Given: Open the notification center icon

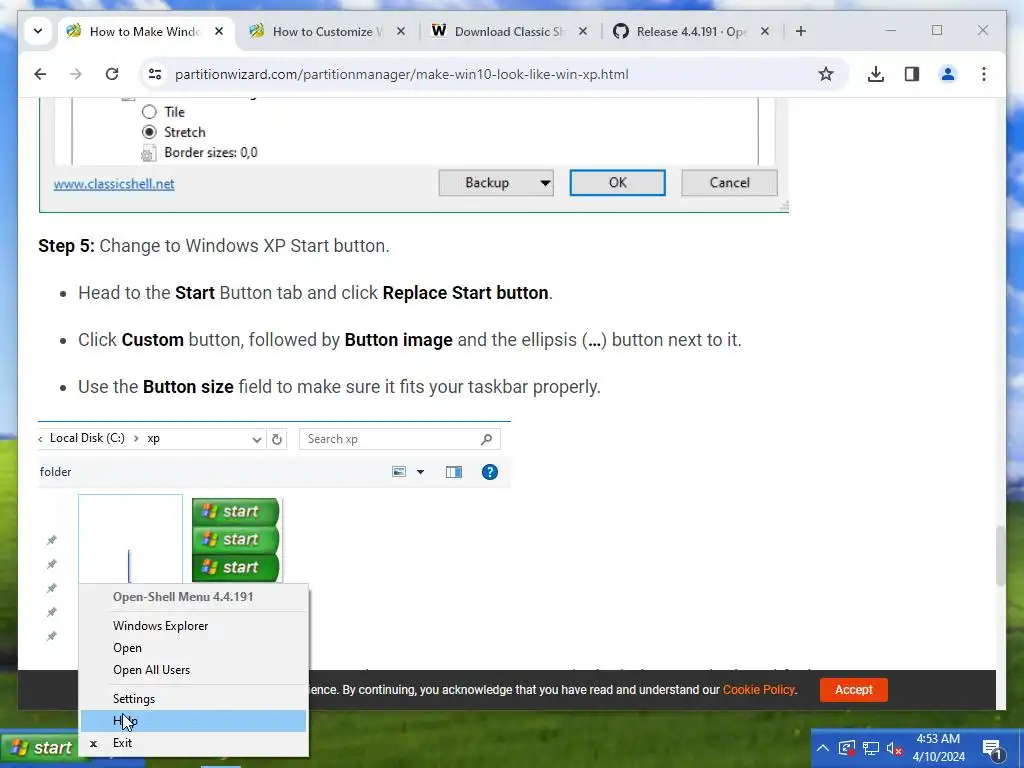Looking at the screenshot, I should tap(993, 749).
